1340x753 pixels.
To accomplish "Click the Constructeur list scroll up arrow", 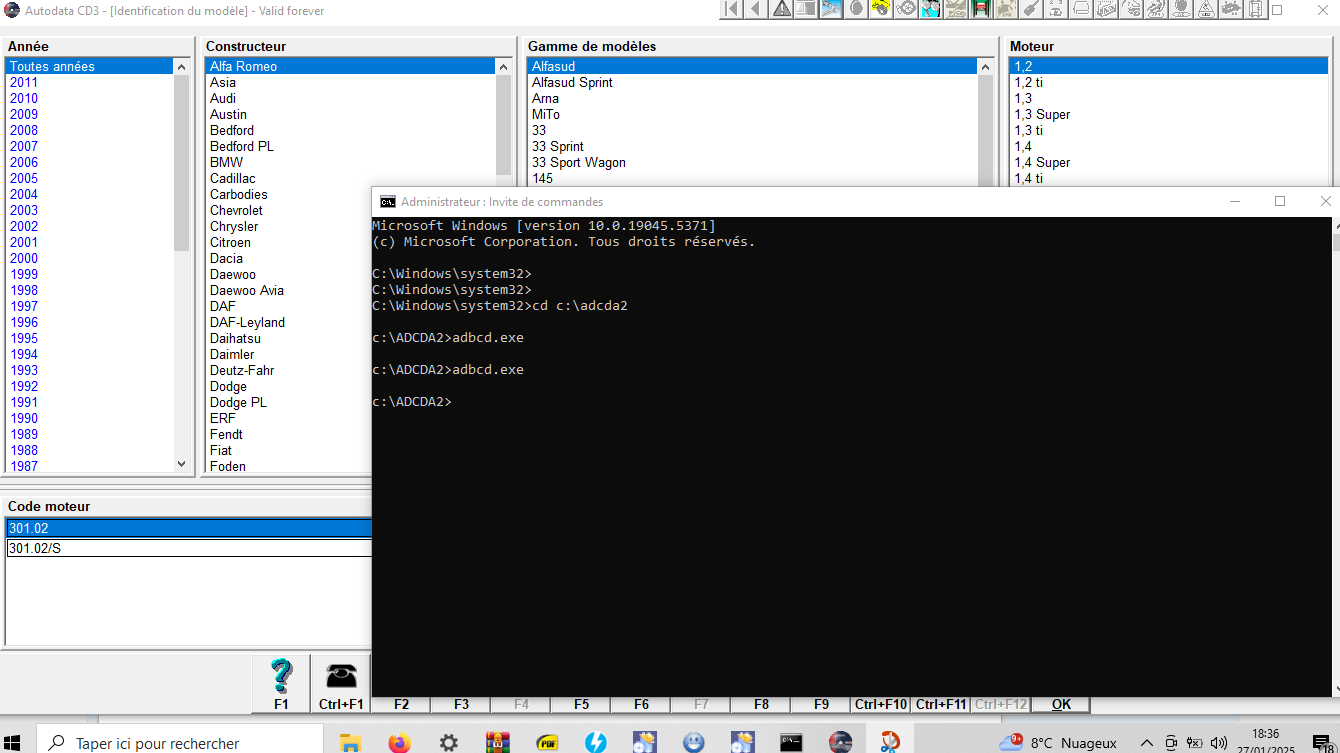I will [x=503, y=66].
